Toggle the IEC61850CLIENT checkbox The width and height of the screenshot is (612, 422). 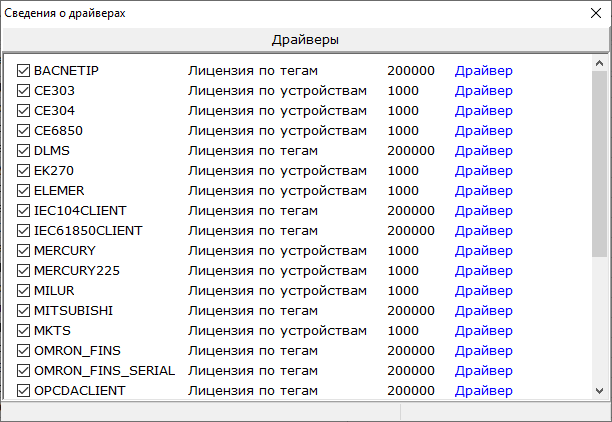pos(23,230)
